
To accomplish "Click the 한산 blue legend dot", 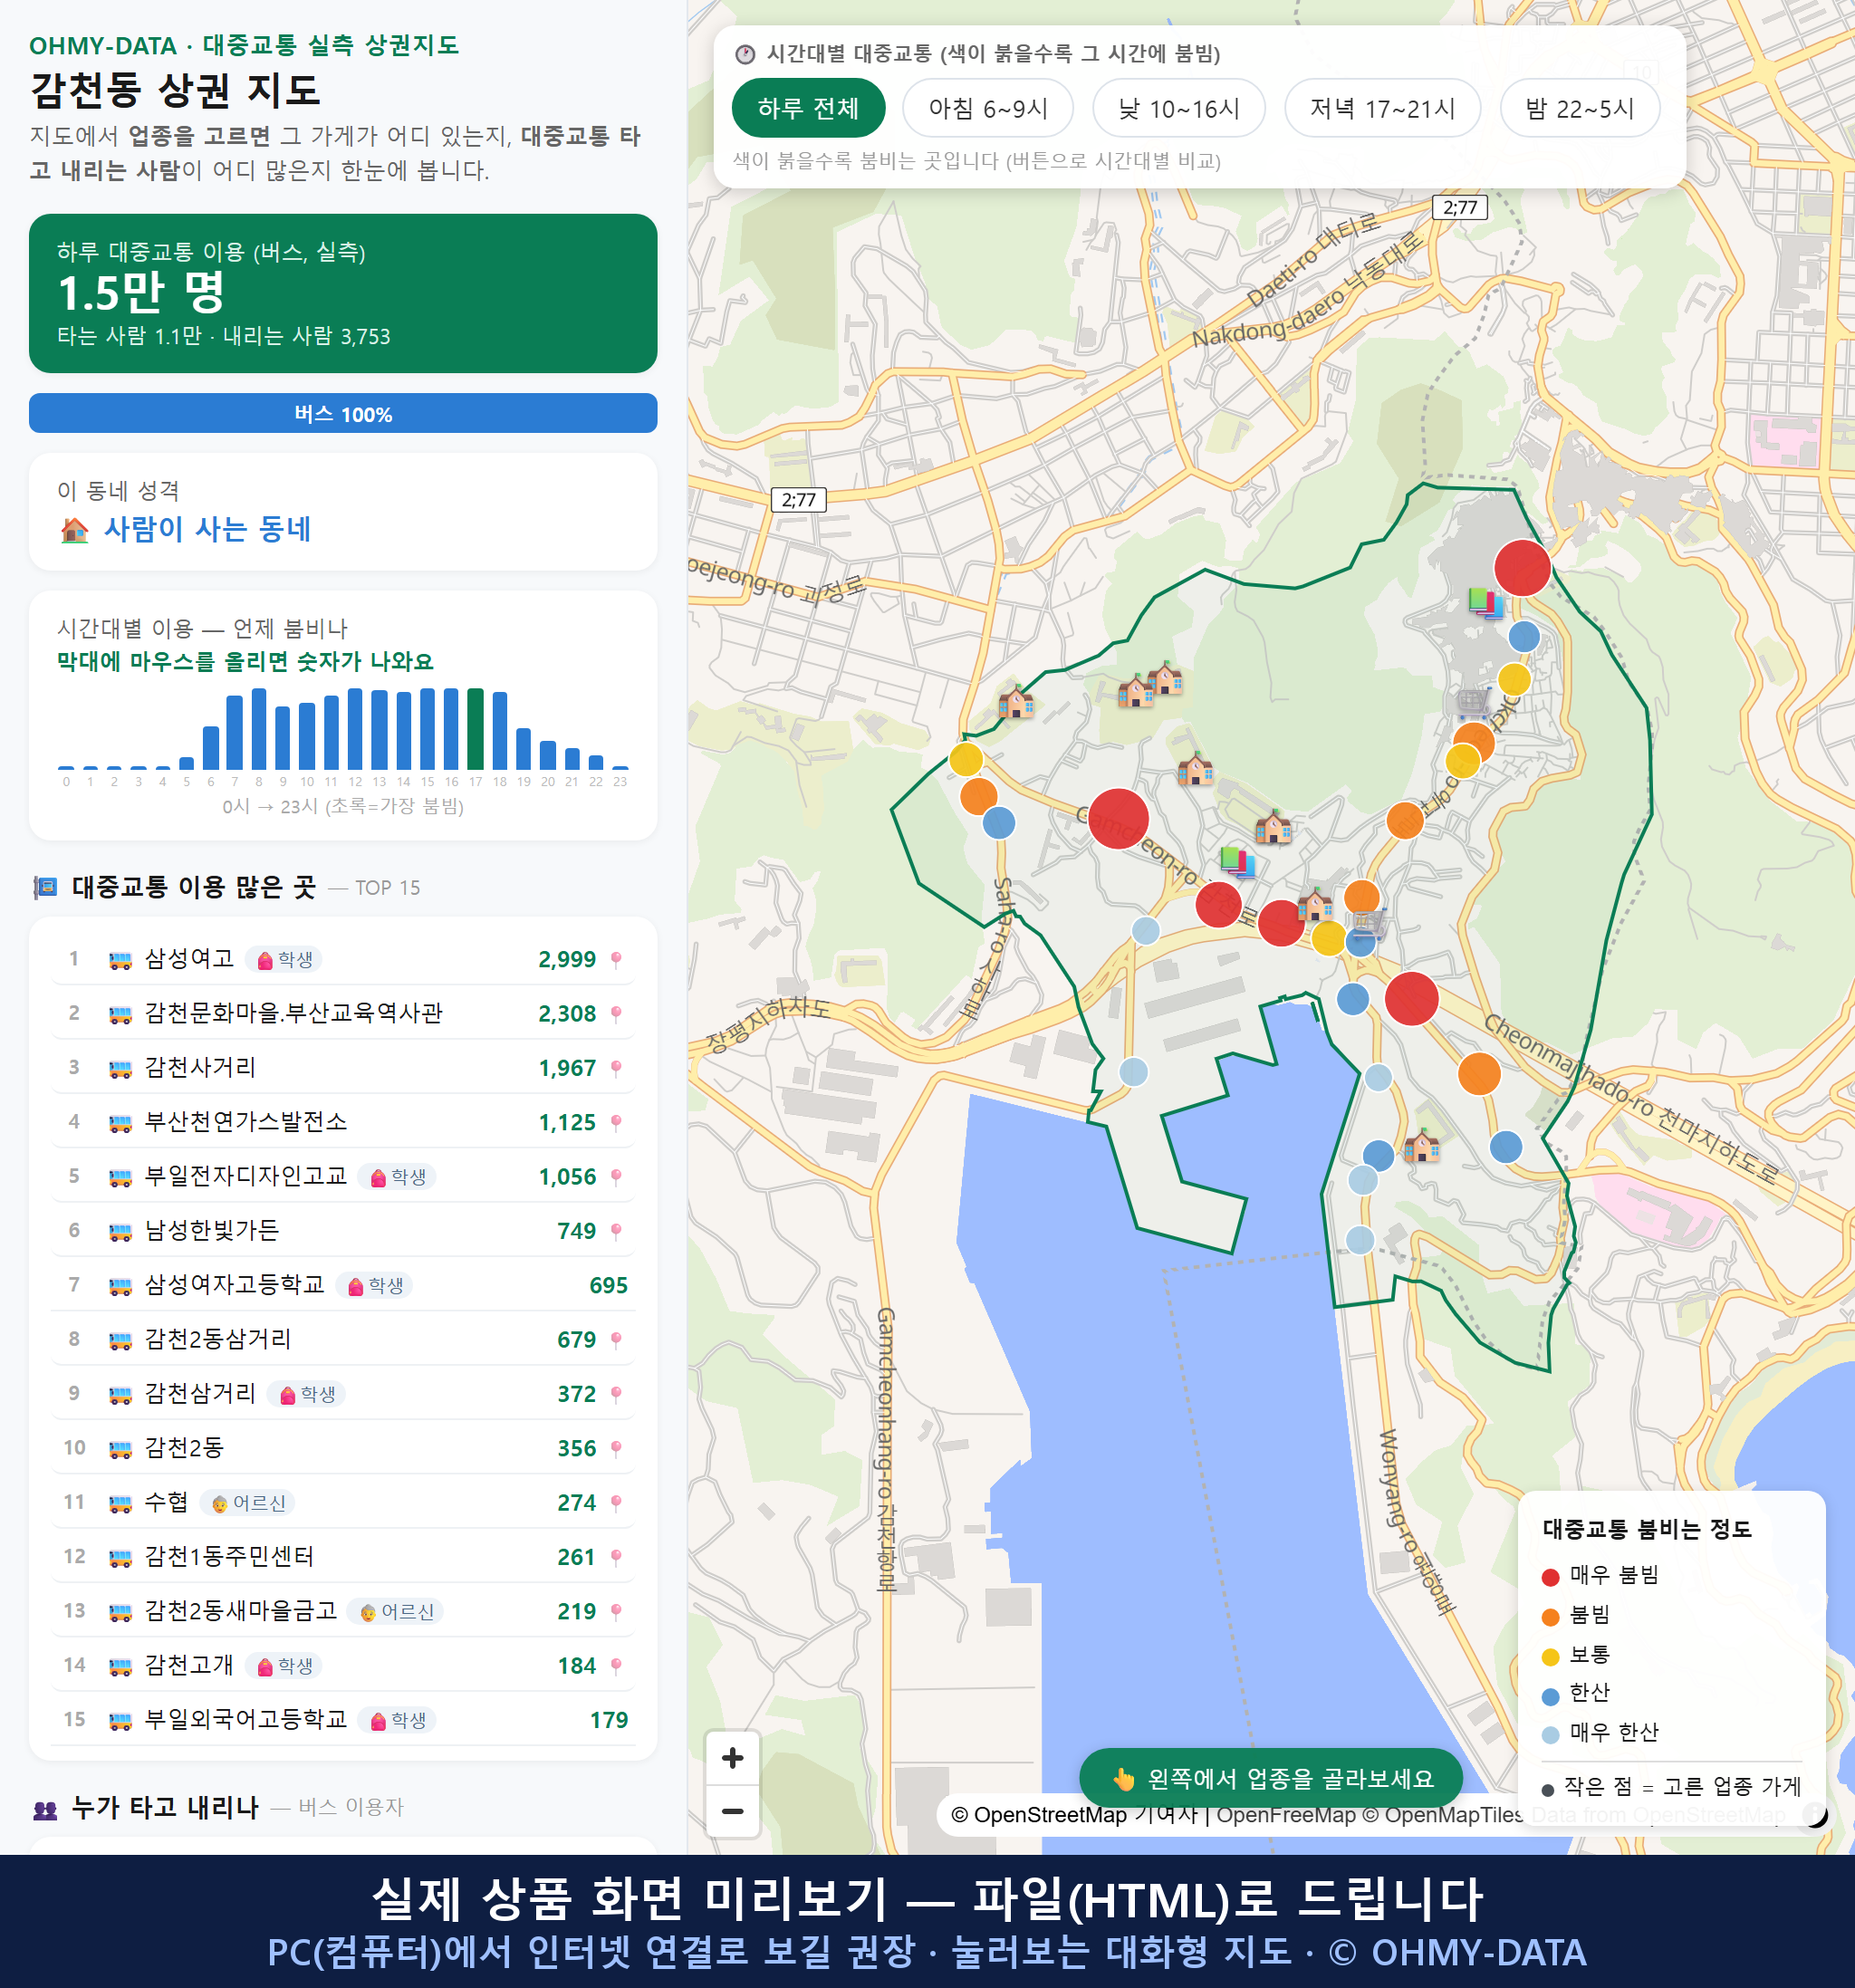I will (x=1551, y=1696).
